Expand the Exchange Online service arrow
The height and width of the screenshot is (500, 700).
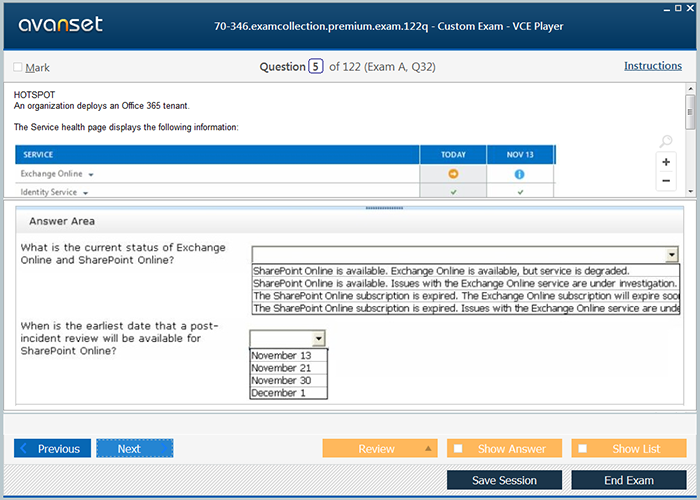click(91, 175)
